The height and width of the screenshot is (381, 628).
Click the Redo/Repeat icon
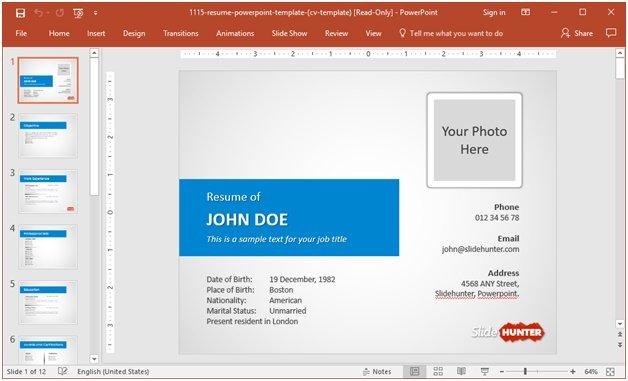(60, 13)
